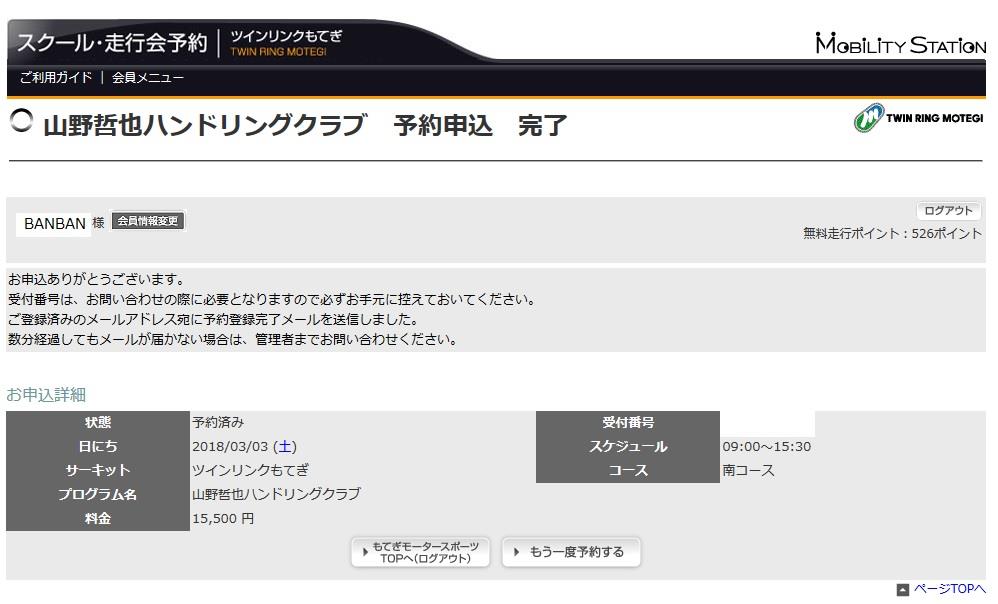998x604 pixels.
Task: Click the green Twin Ring Motegi logo
Action: (x=918, y=118)
